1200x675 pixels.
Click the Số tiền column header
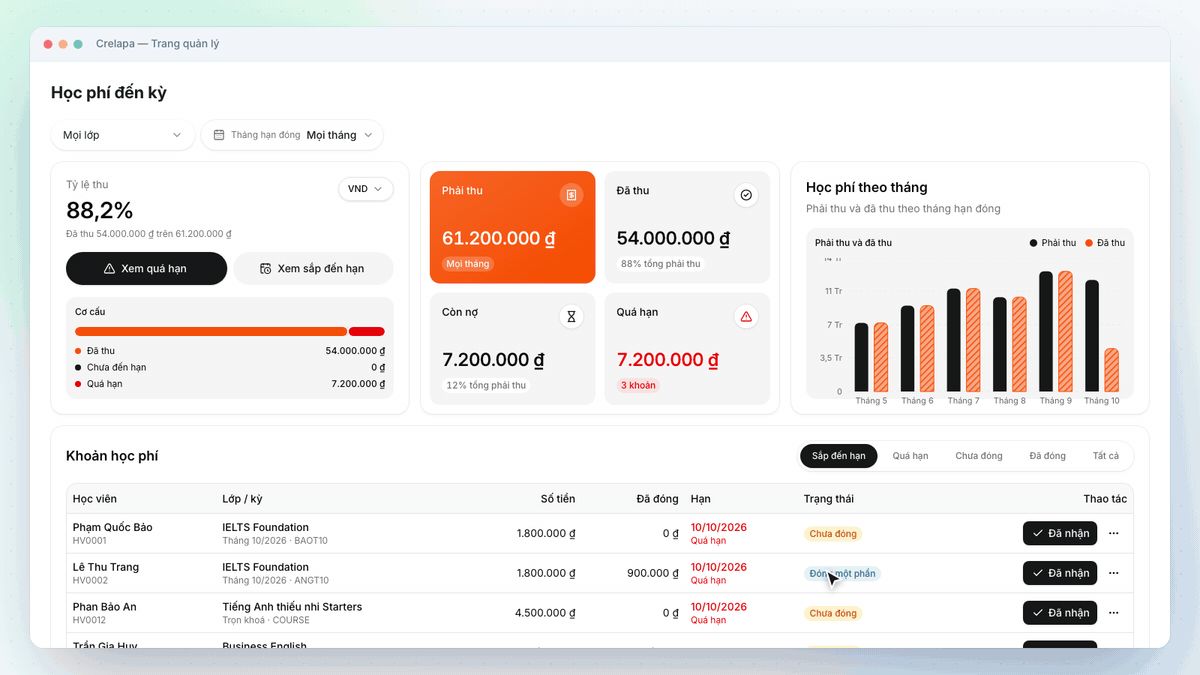point(558,499)
